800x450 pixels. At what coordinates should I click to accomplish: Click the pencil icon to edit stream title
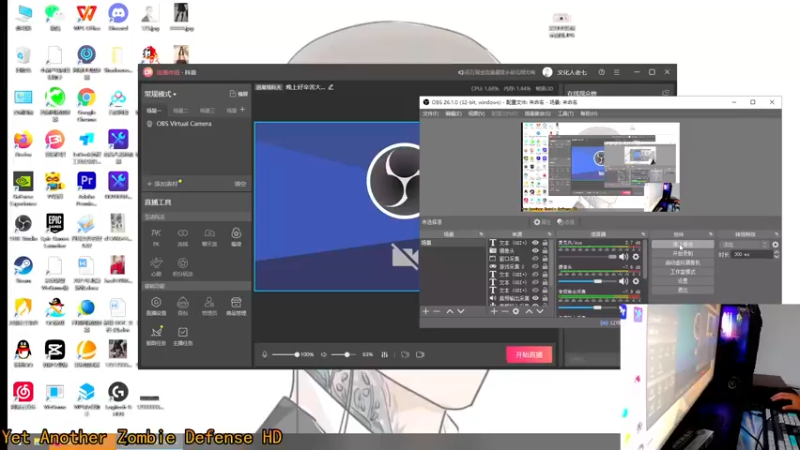coord(331,87)
